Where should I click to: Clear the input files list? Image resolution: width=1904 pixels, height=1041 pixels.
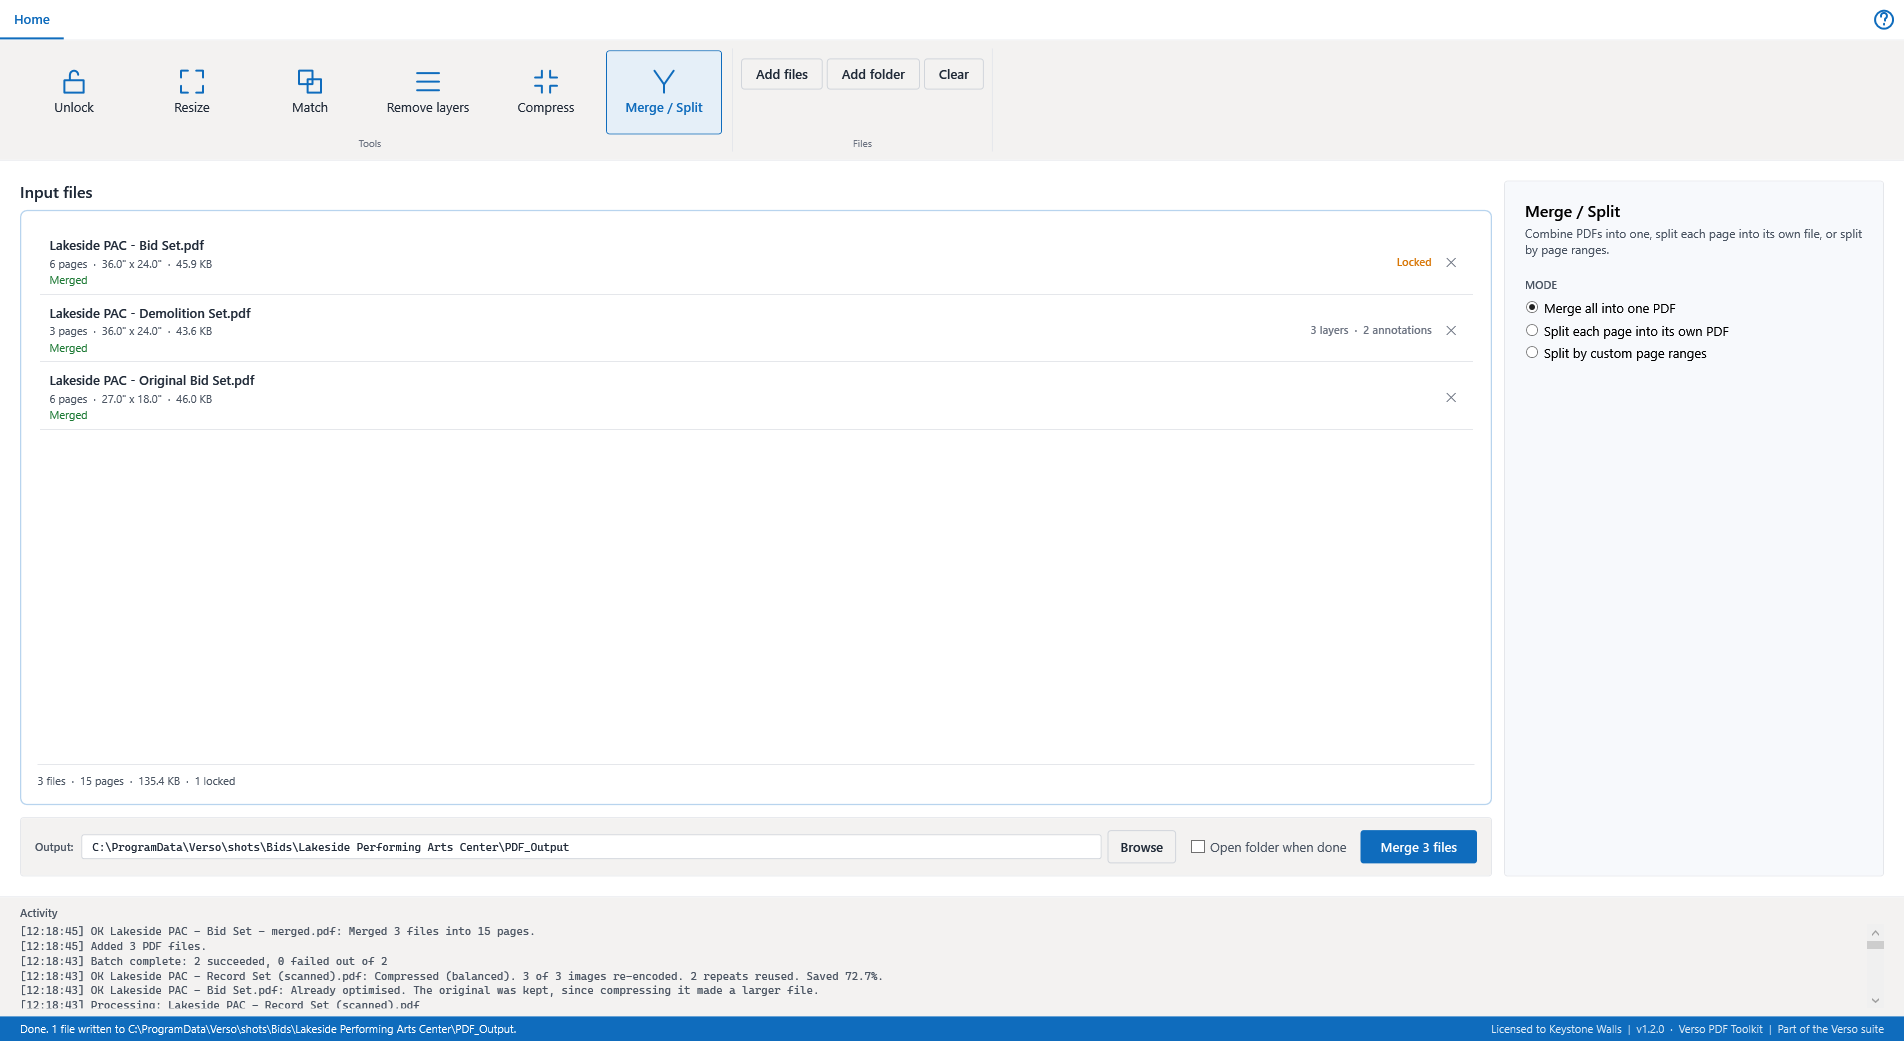point(954,74)
